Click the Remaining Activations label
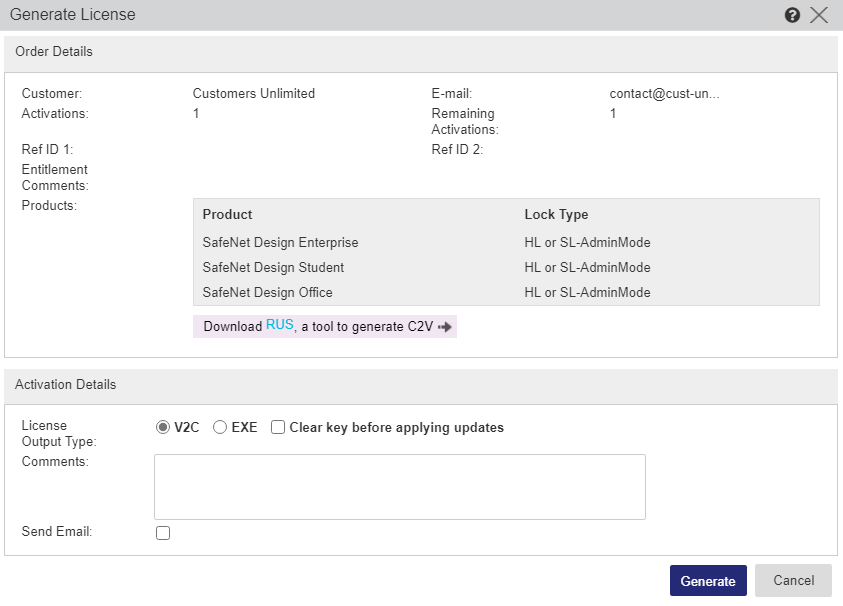 tap(465, 122)
